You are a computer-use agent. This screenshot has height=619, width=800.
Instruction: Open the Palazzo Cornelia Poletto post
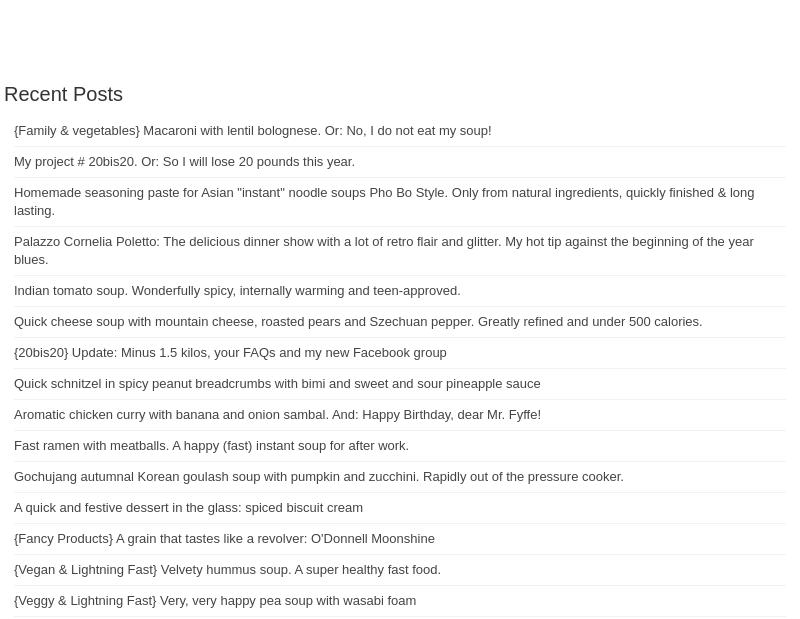click(383, 242)
